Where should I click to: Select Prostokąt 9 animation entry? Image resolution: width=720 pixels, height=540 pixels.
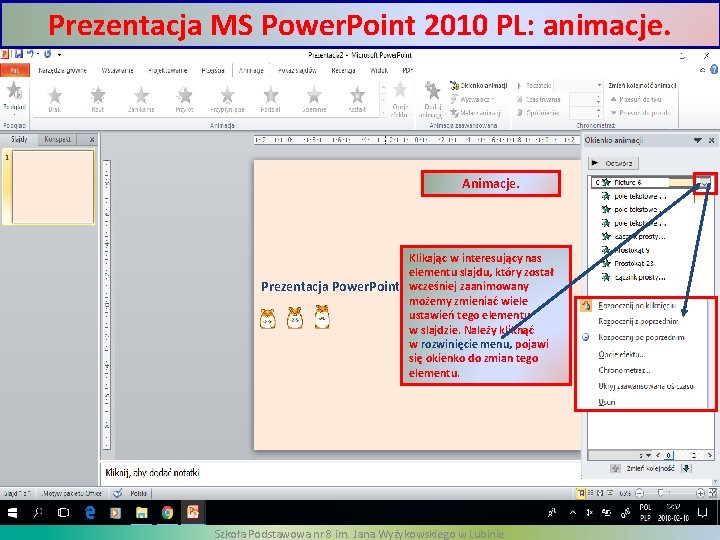click(x=631, y=250)
